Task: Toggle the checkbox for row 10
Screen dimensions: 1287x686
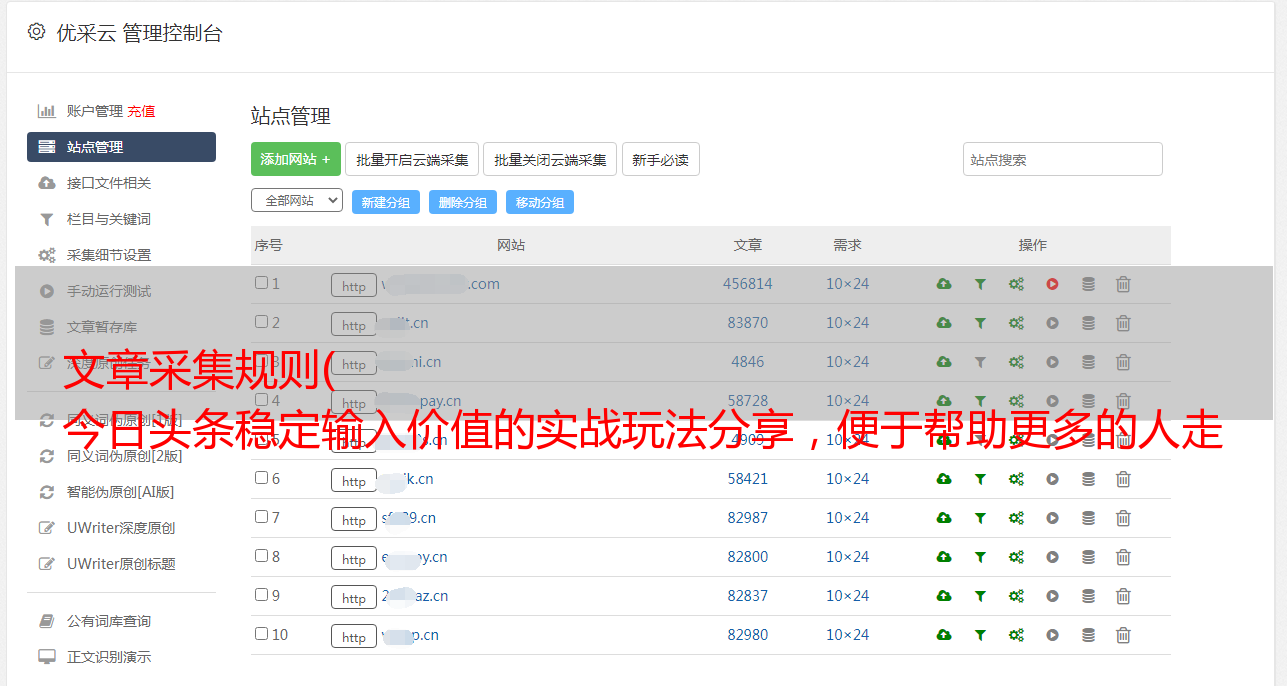Action: point(261,634)
